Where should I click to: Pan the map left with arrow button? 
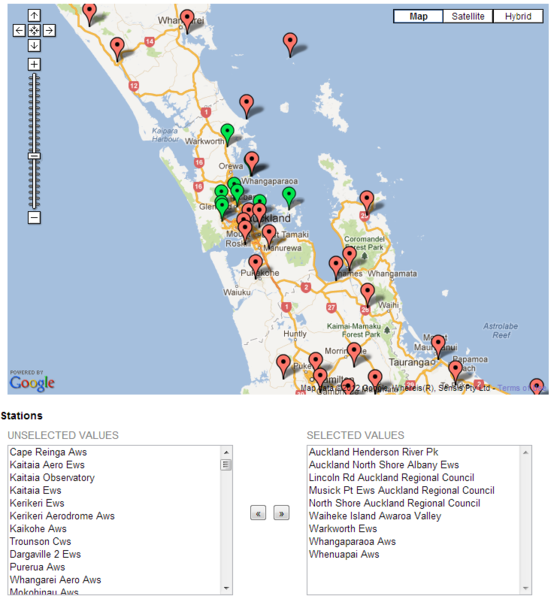19,30
